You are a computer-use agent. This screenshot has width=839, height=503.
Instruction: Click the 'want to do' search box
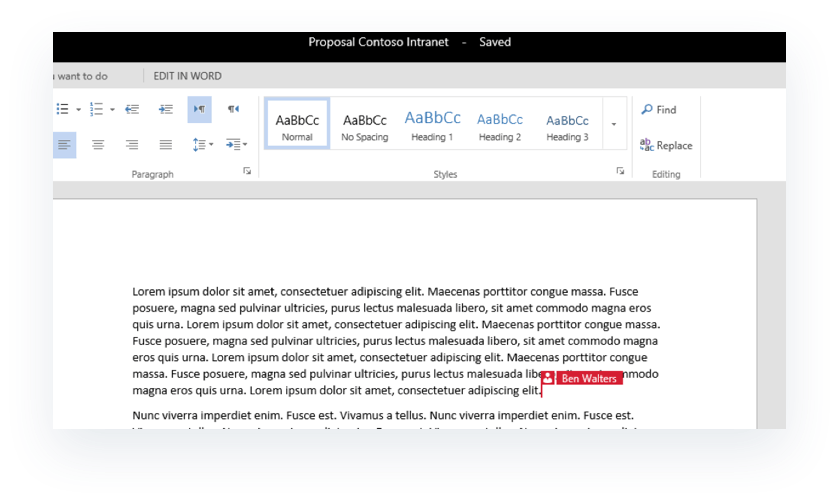(81, 76)
